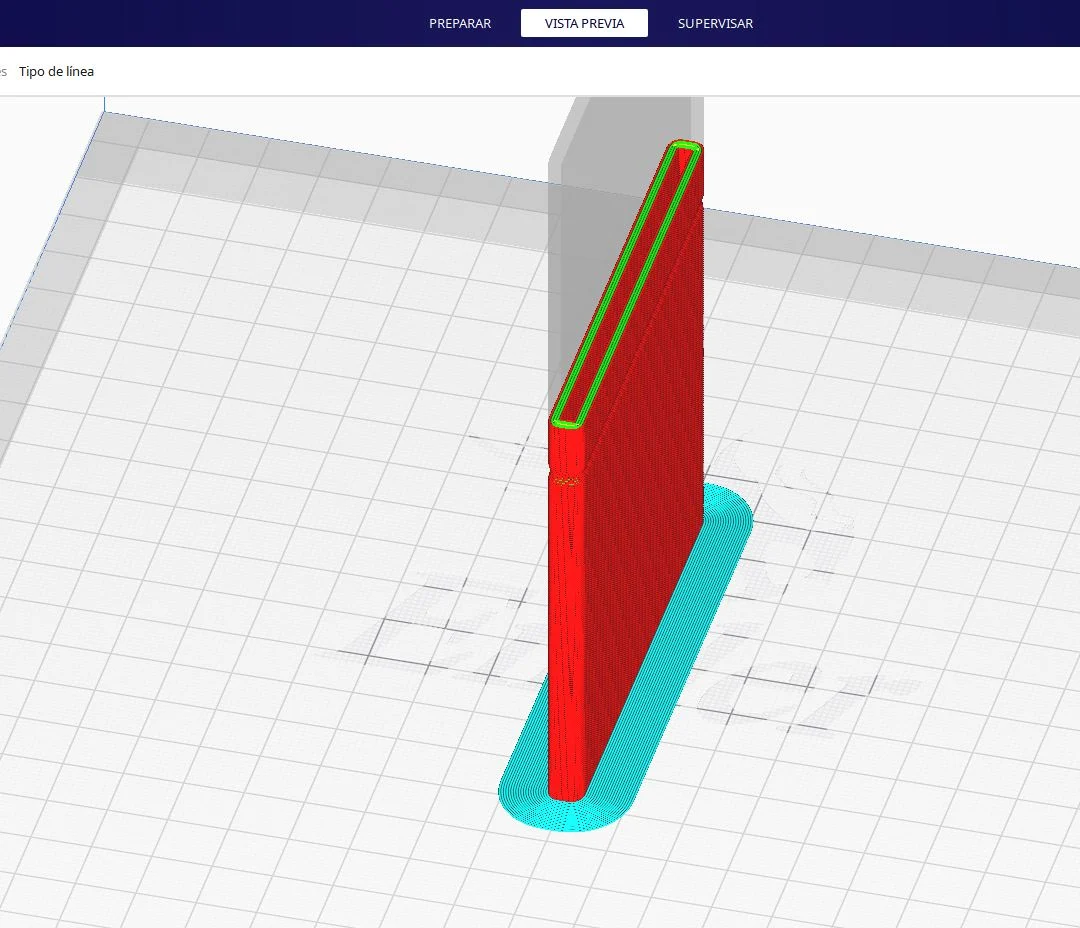This screenshot has width=1080, height=928.
Task: Switch to the PREPARAR stage tab
Action: point(459,23)
